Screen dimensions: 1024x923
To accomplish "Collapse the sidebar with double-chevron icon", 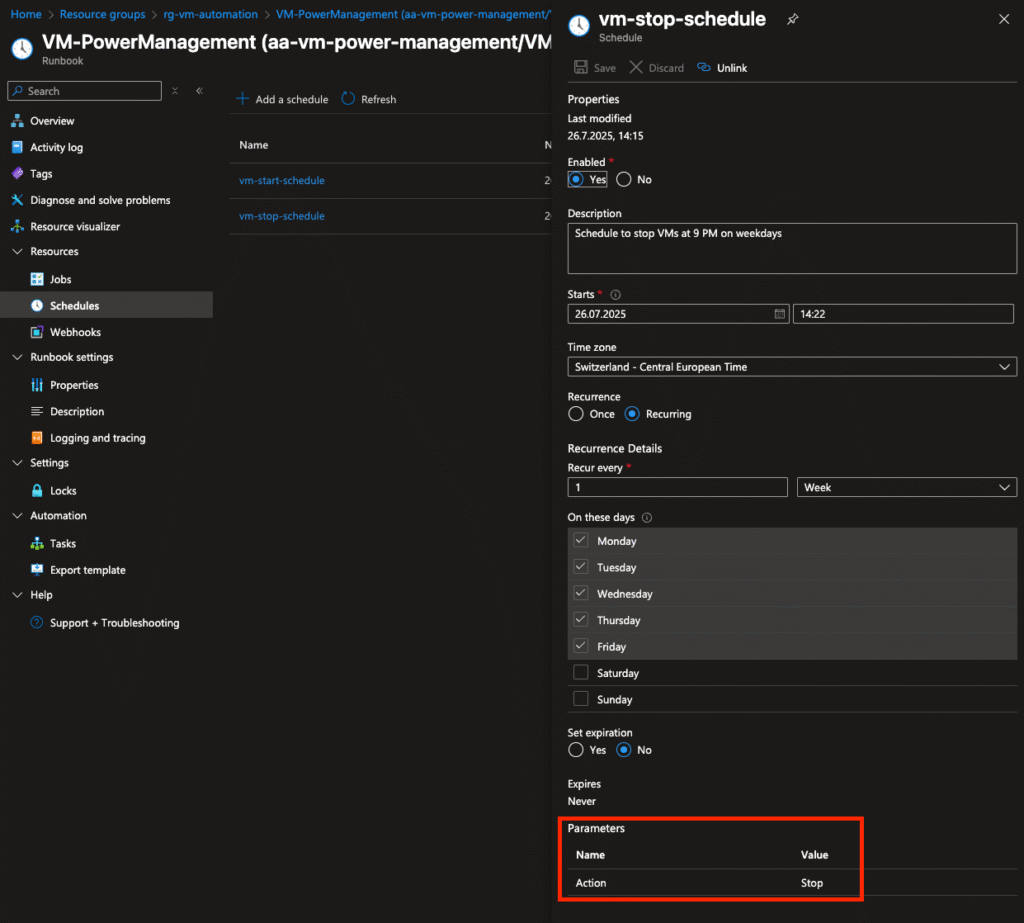I will coord(199,91).
